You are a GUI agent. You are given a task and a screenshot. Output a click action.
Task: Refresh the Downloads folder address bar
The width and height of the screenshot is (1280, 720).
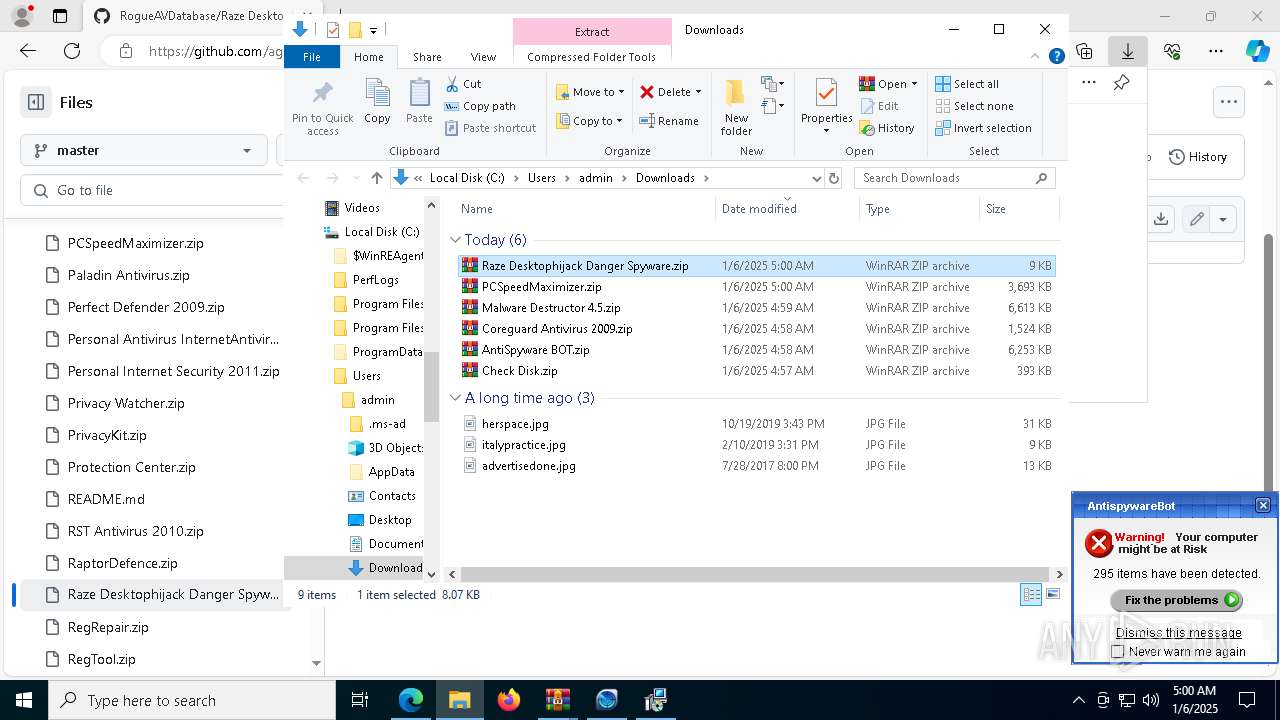834,178
